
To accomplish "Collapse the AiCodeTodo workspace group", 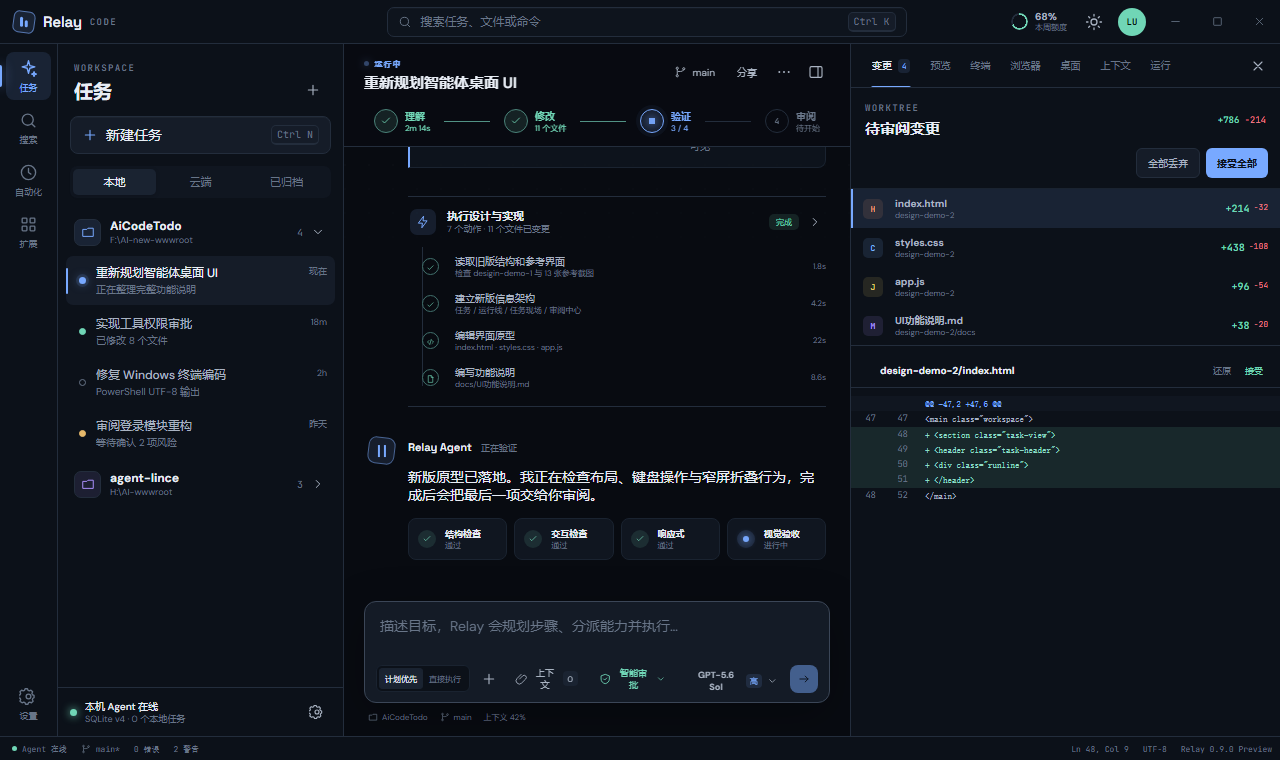I will pos(319,232).
